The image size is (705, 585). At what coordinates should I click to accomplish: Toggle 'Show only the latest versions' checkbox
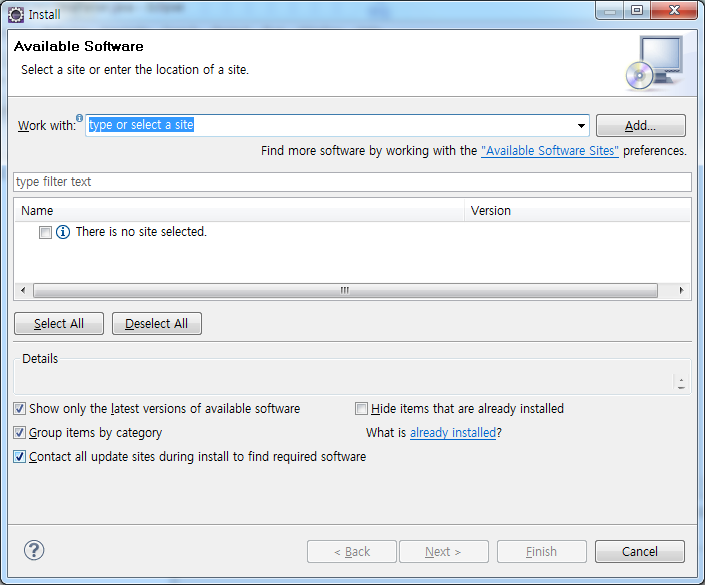[x=19, y=409]
